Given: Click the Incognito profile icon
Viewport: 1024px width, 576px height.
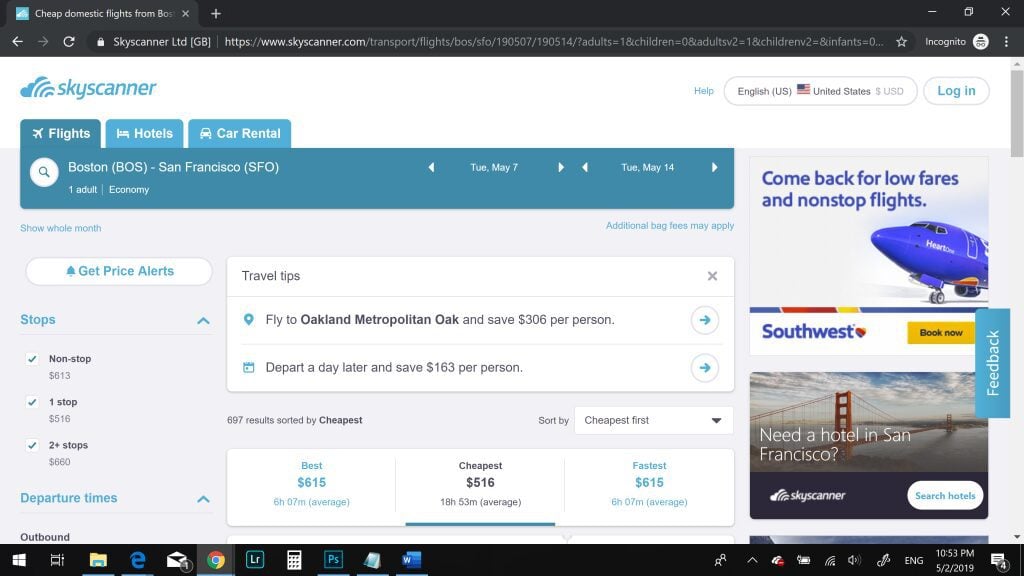Looking at the screenshot, I should (x=980, y=41).
